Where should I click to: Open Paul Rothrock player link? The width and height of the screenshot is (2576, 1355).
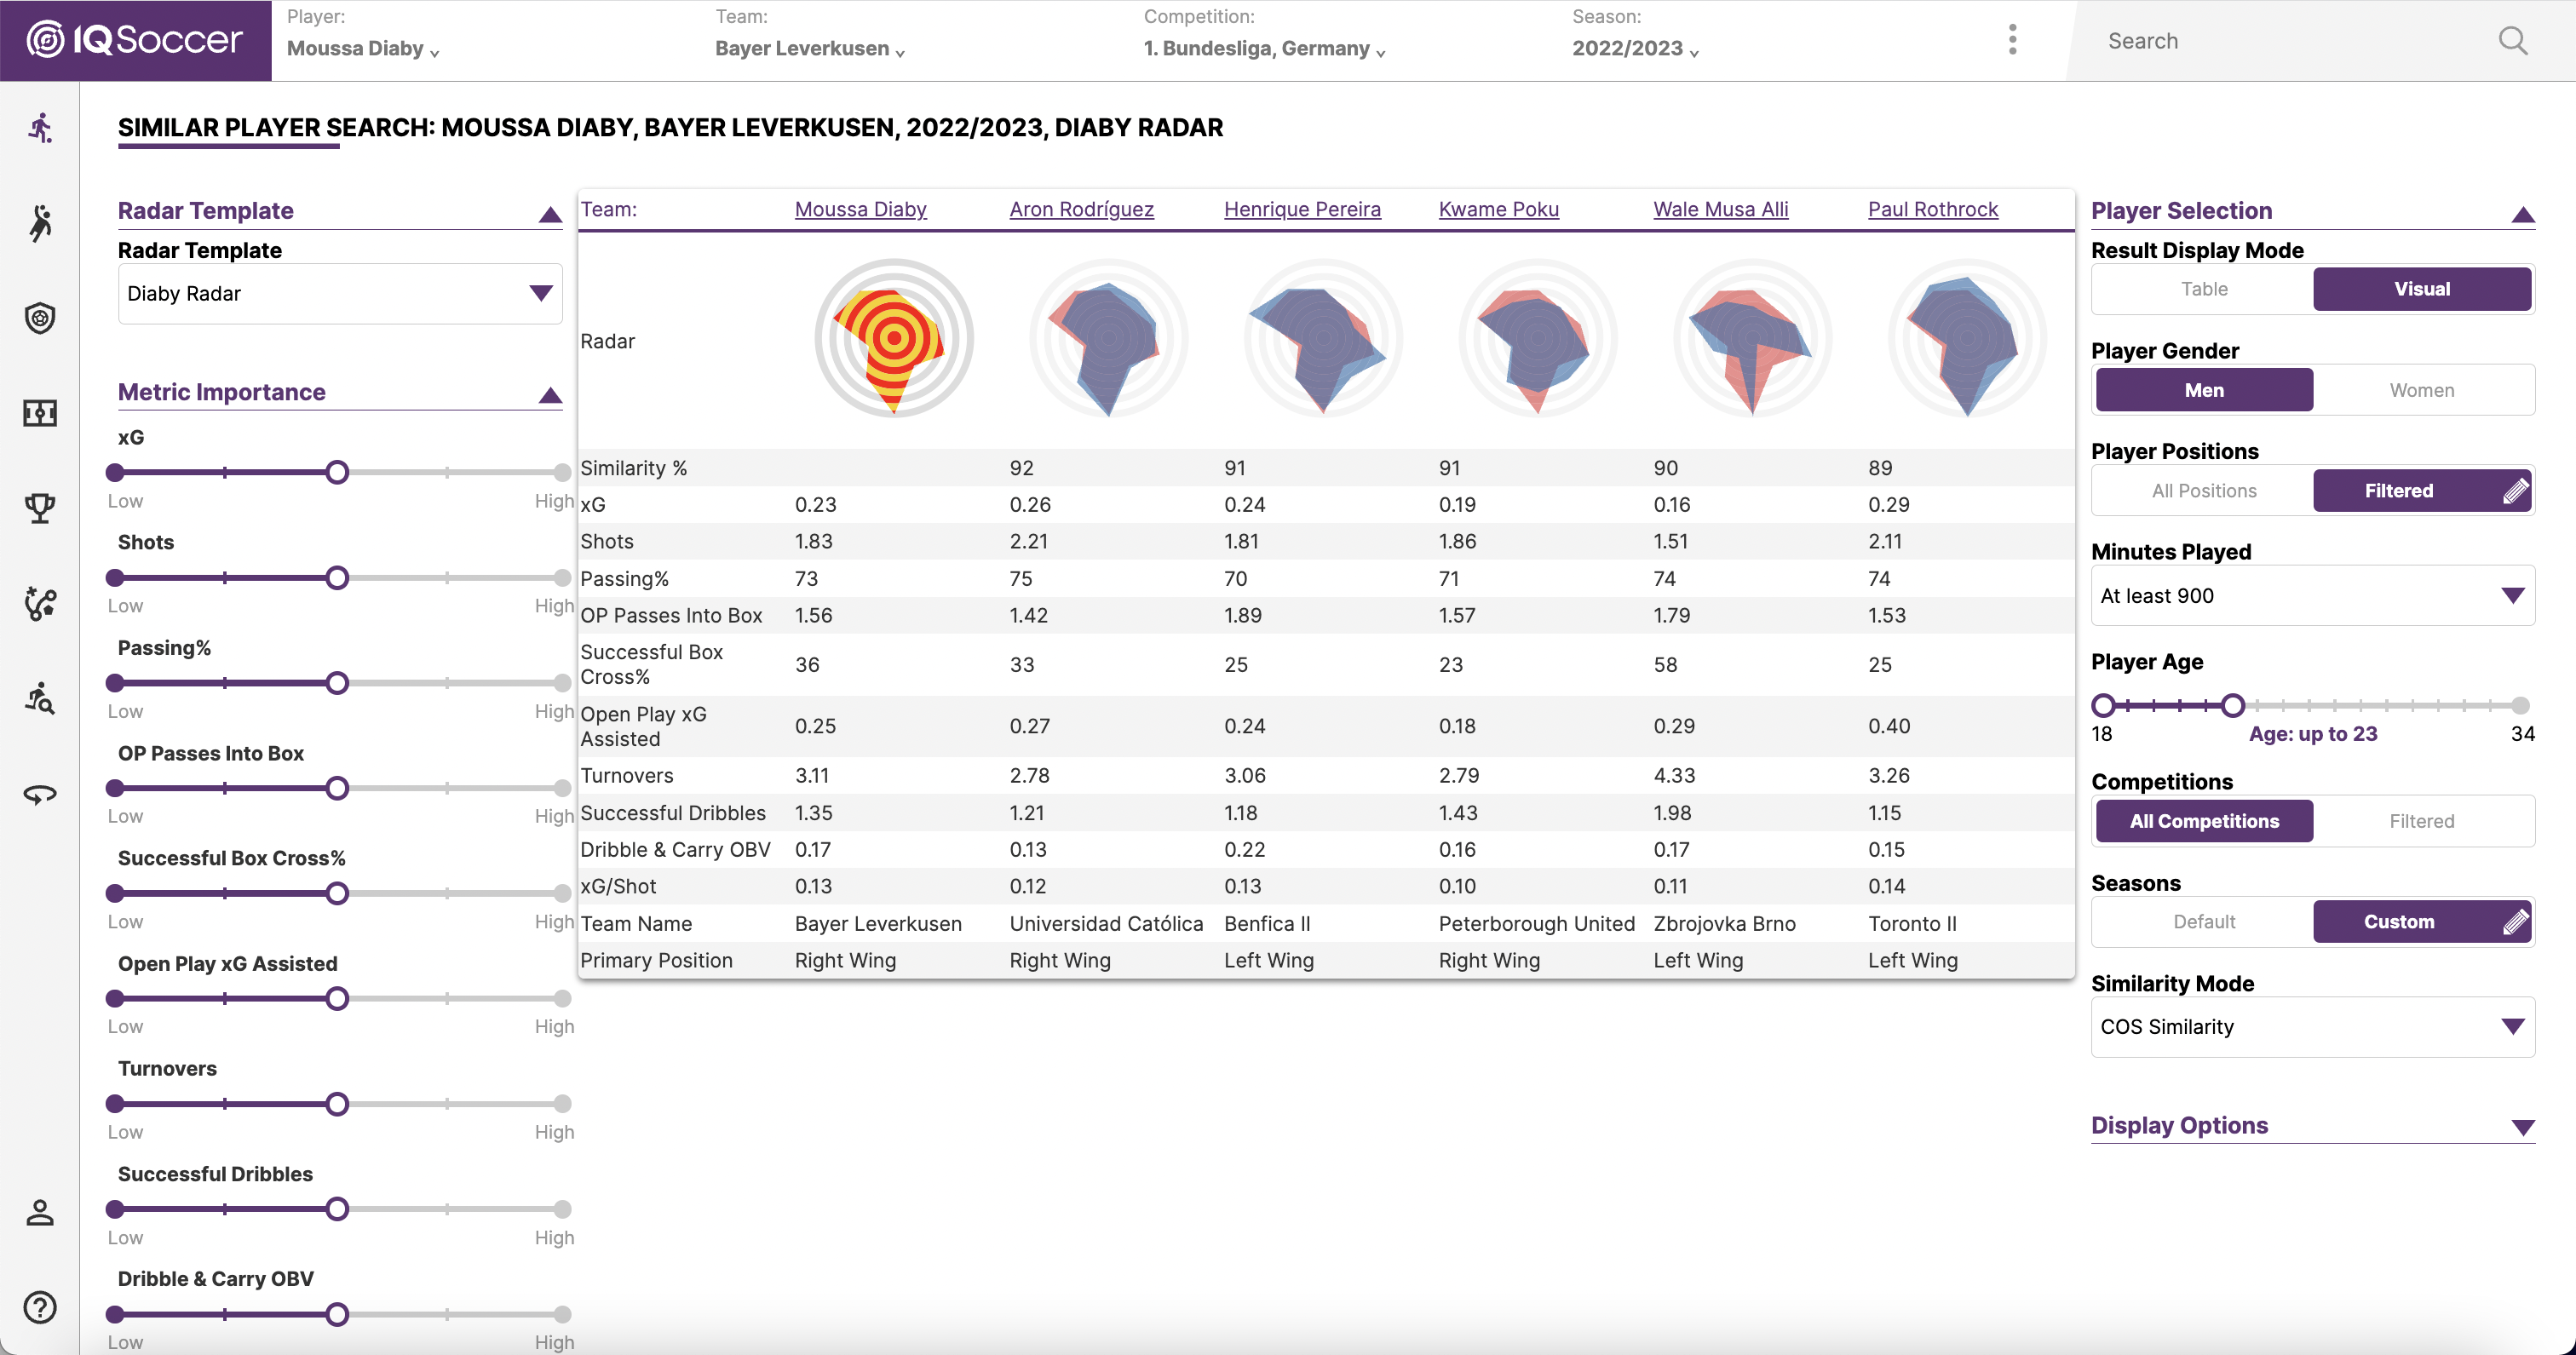pos(1932,209)
